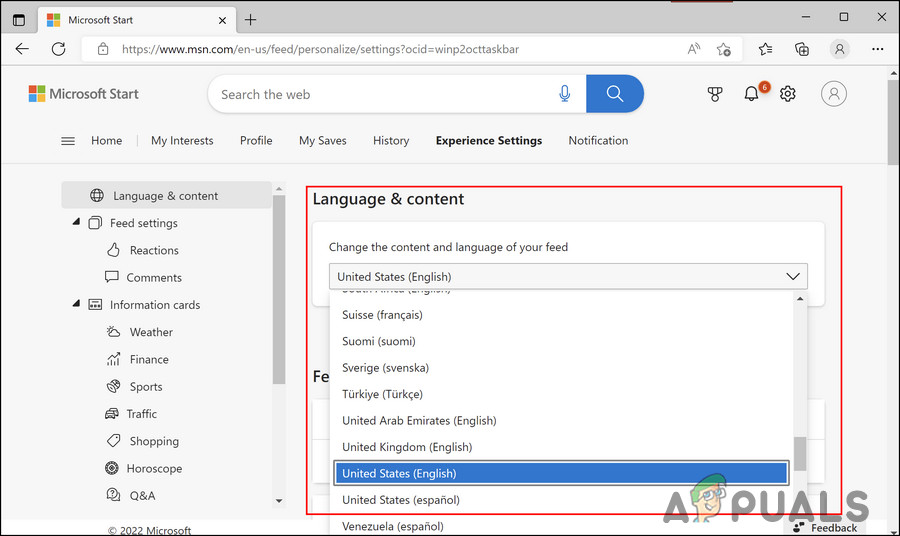Open Q&A card settings
The width and height of the screenshot is (900, 536).
pyautogui.click(x=142, y=496)
